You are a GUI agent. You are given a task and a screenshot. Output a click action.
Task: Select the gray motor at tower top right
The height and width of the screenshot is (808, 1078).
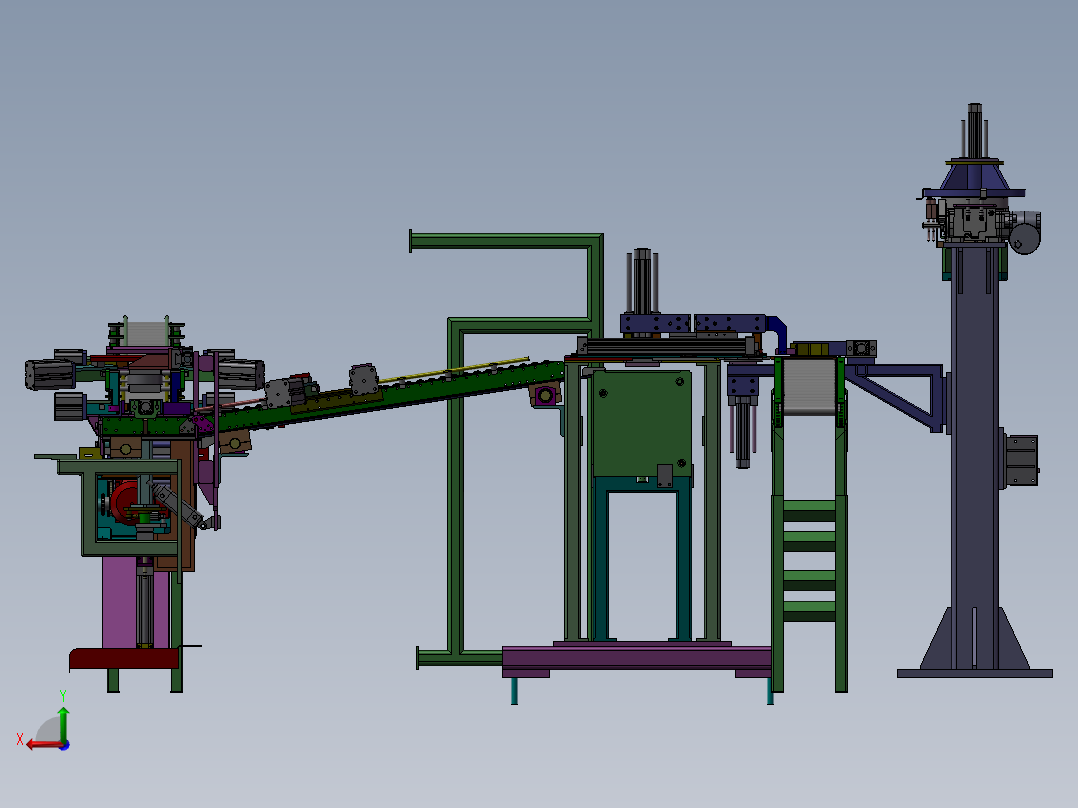(x=1026, y=234)
